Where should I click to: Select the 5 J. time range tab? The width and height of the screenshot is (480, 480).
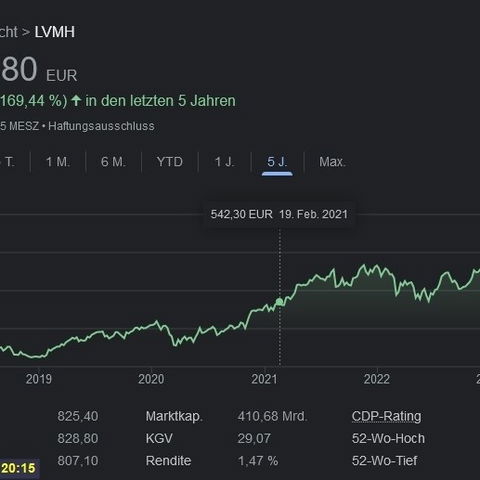[x=277, y=162]
